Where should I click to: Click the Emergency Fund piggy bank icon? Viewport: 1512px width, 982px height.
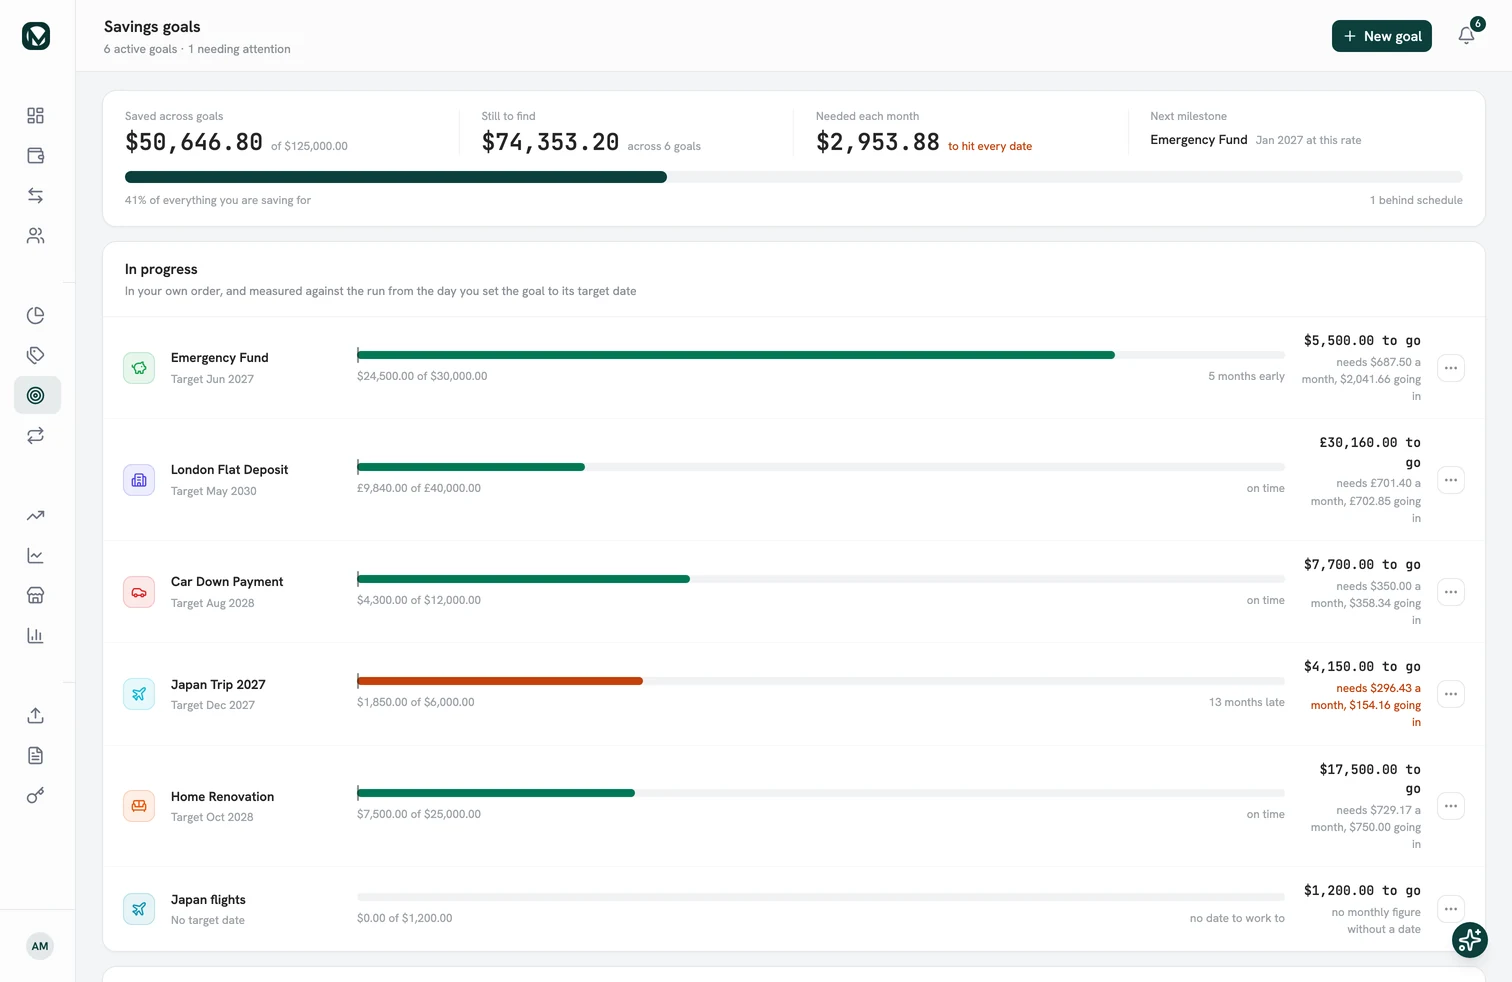[139, 368]
